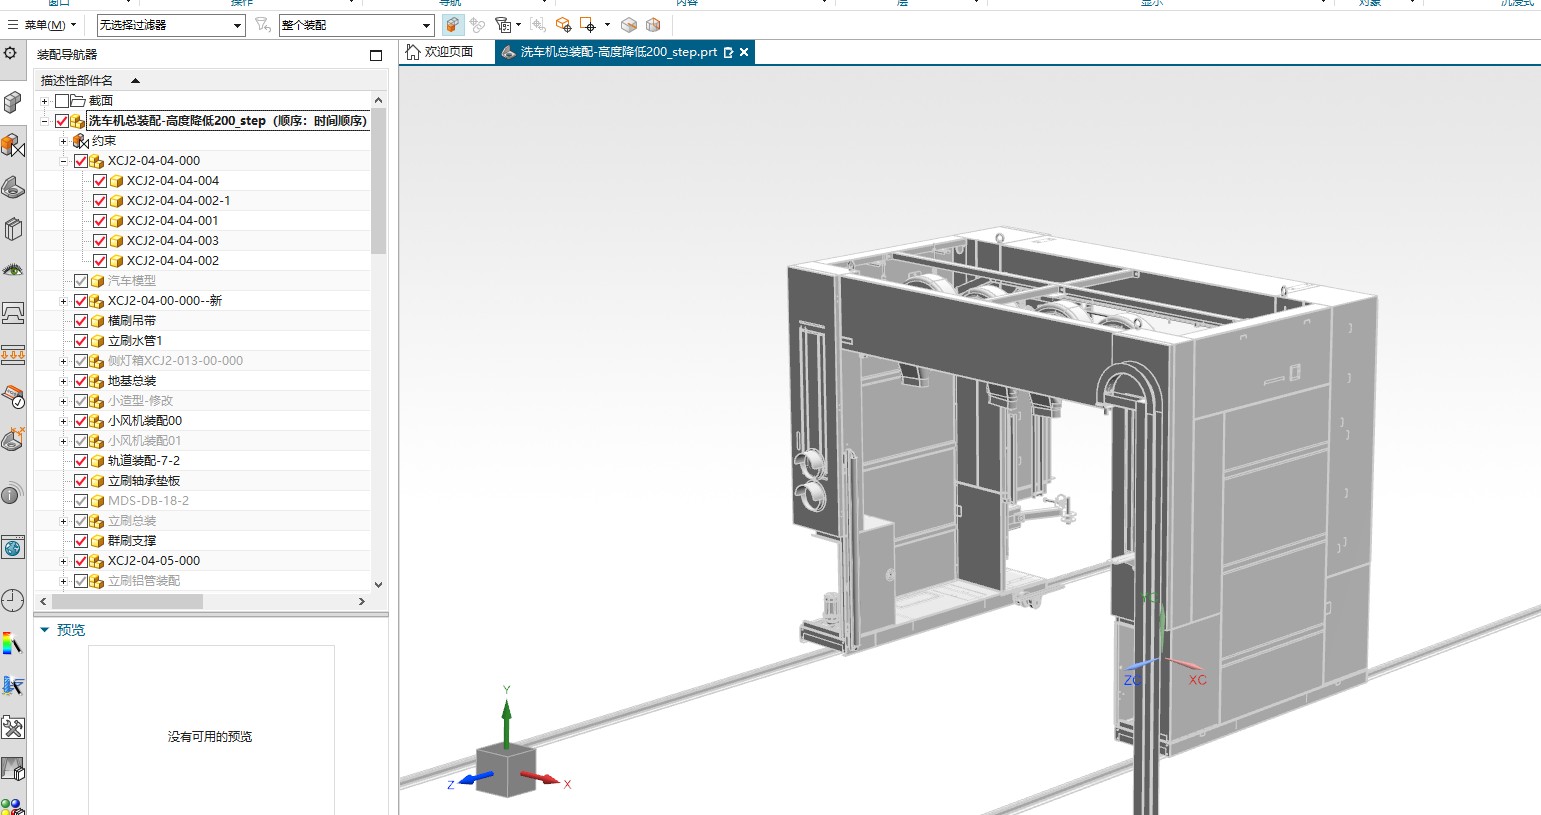Open the signal info sidebar tab
1541x815 pixels.
(x=12, y=494)
